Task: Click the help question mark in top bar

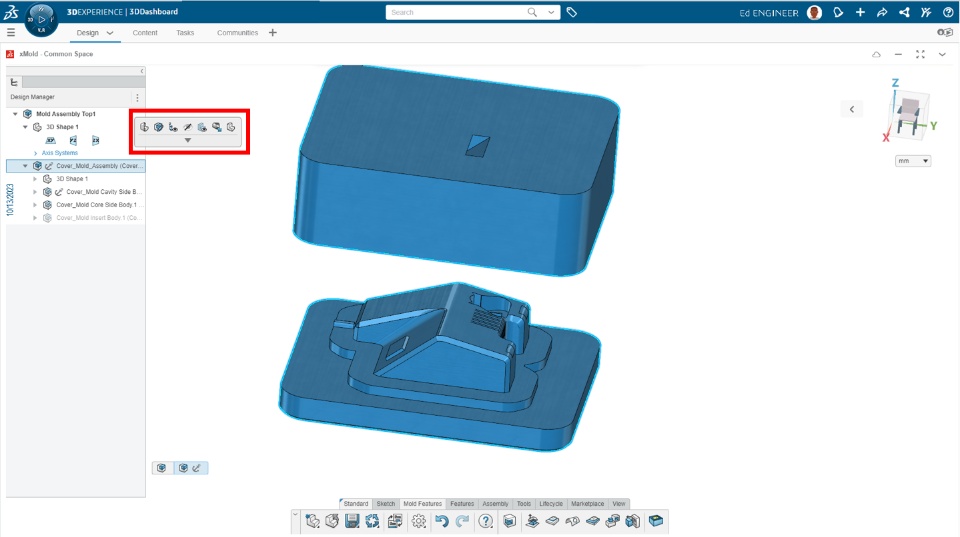Action: tap(948, 12)
